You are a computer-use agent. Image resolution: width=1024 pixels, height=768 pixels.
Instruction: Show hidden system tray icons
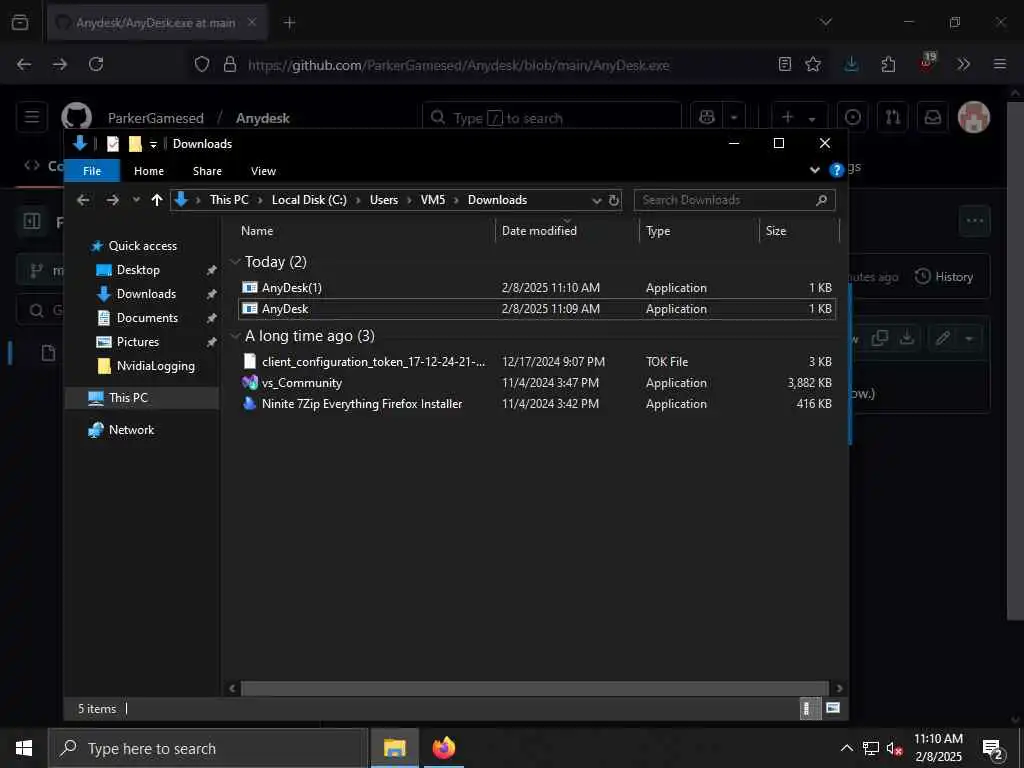click(846, 748)
